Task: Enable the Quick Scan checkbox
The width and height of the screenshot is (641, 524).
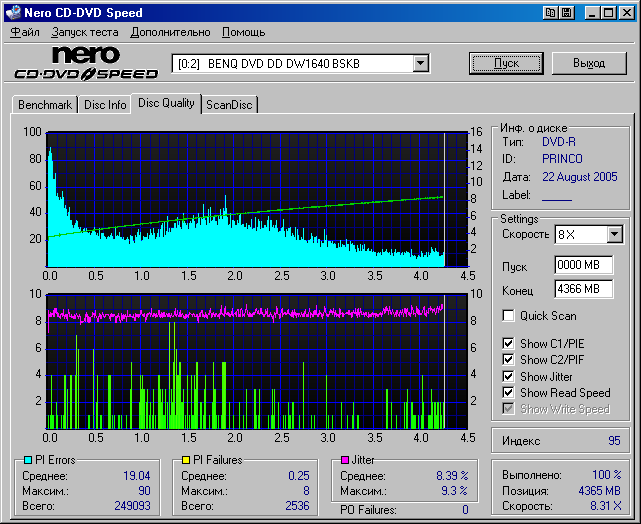Action: pyautogui.click(x=509, y=316)
